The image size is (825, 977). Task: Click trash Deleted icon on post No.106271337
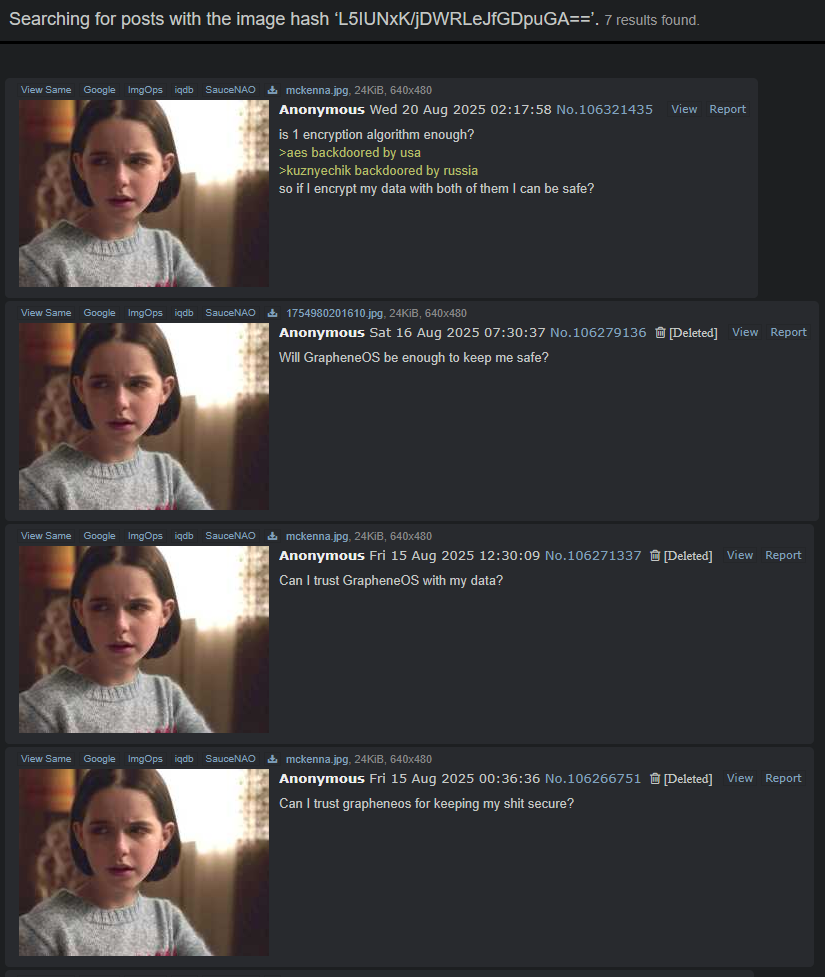pyautogui.click(x=655, y=556)
